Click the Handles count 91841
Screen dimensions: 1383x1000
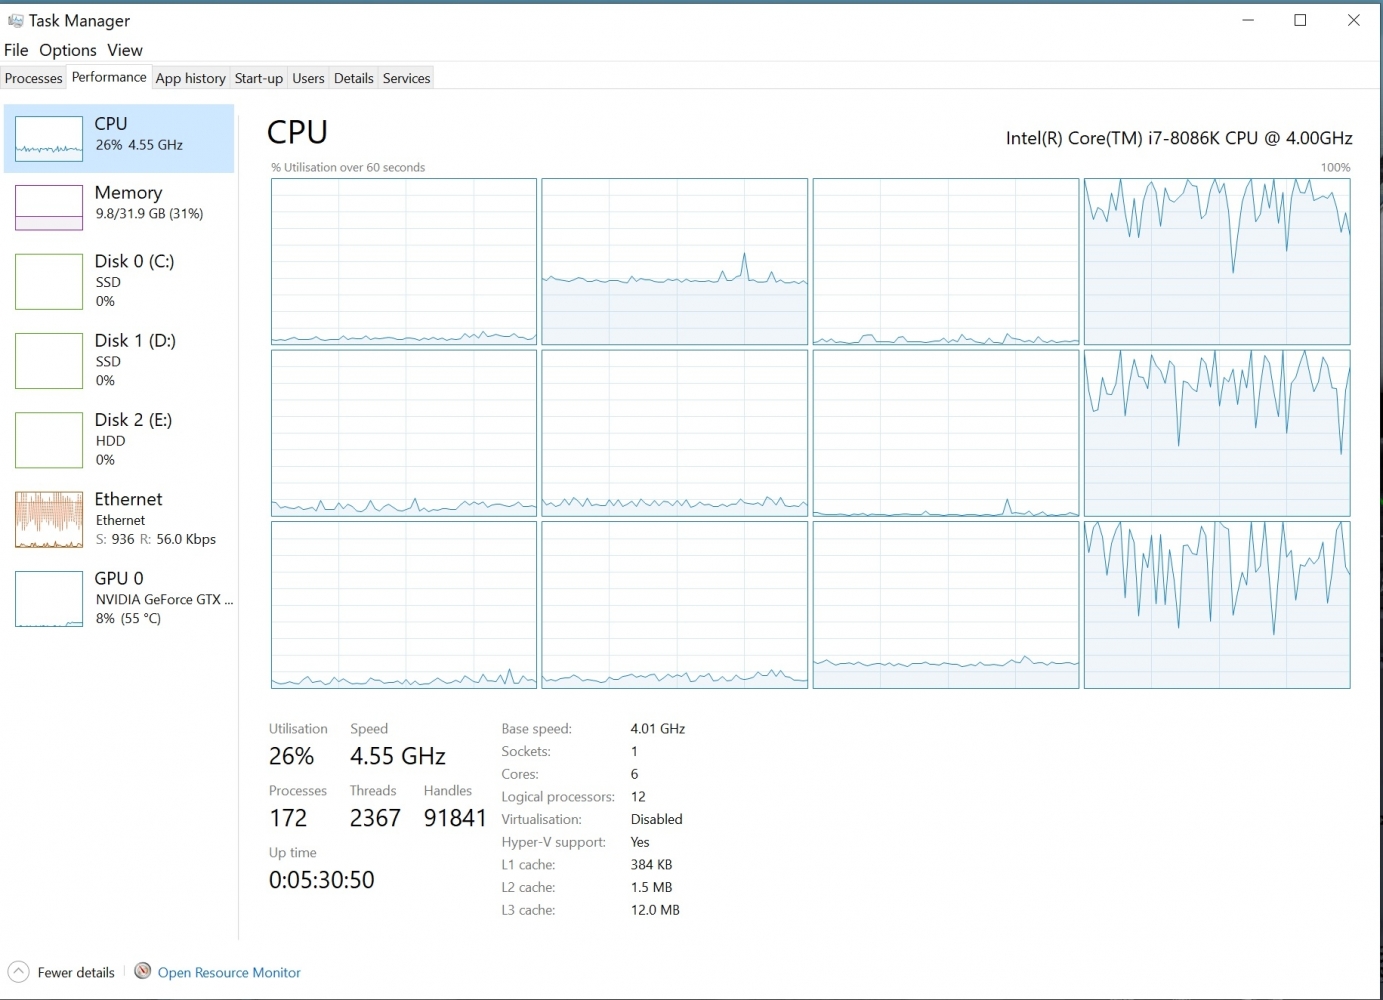tap(455, 818)
